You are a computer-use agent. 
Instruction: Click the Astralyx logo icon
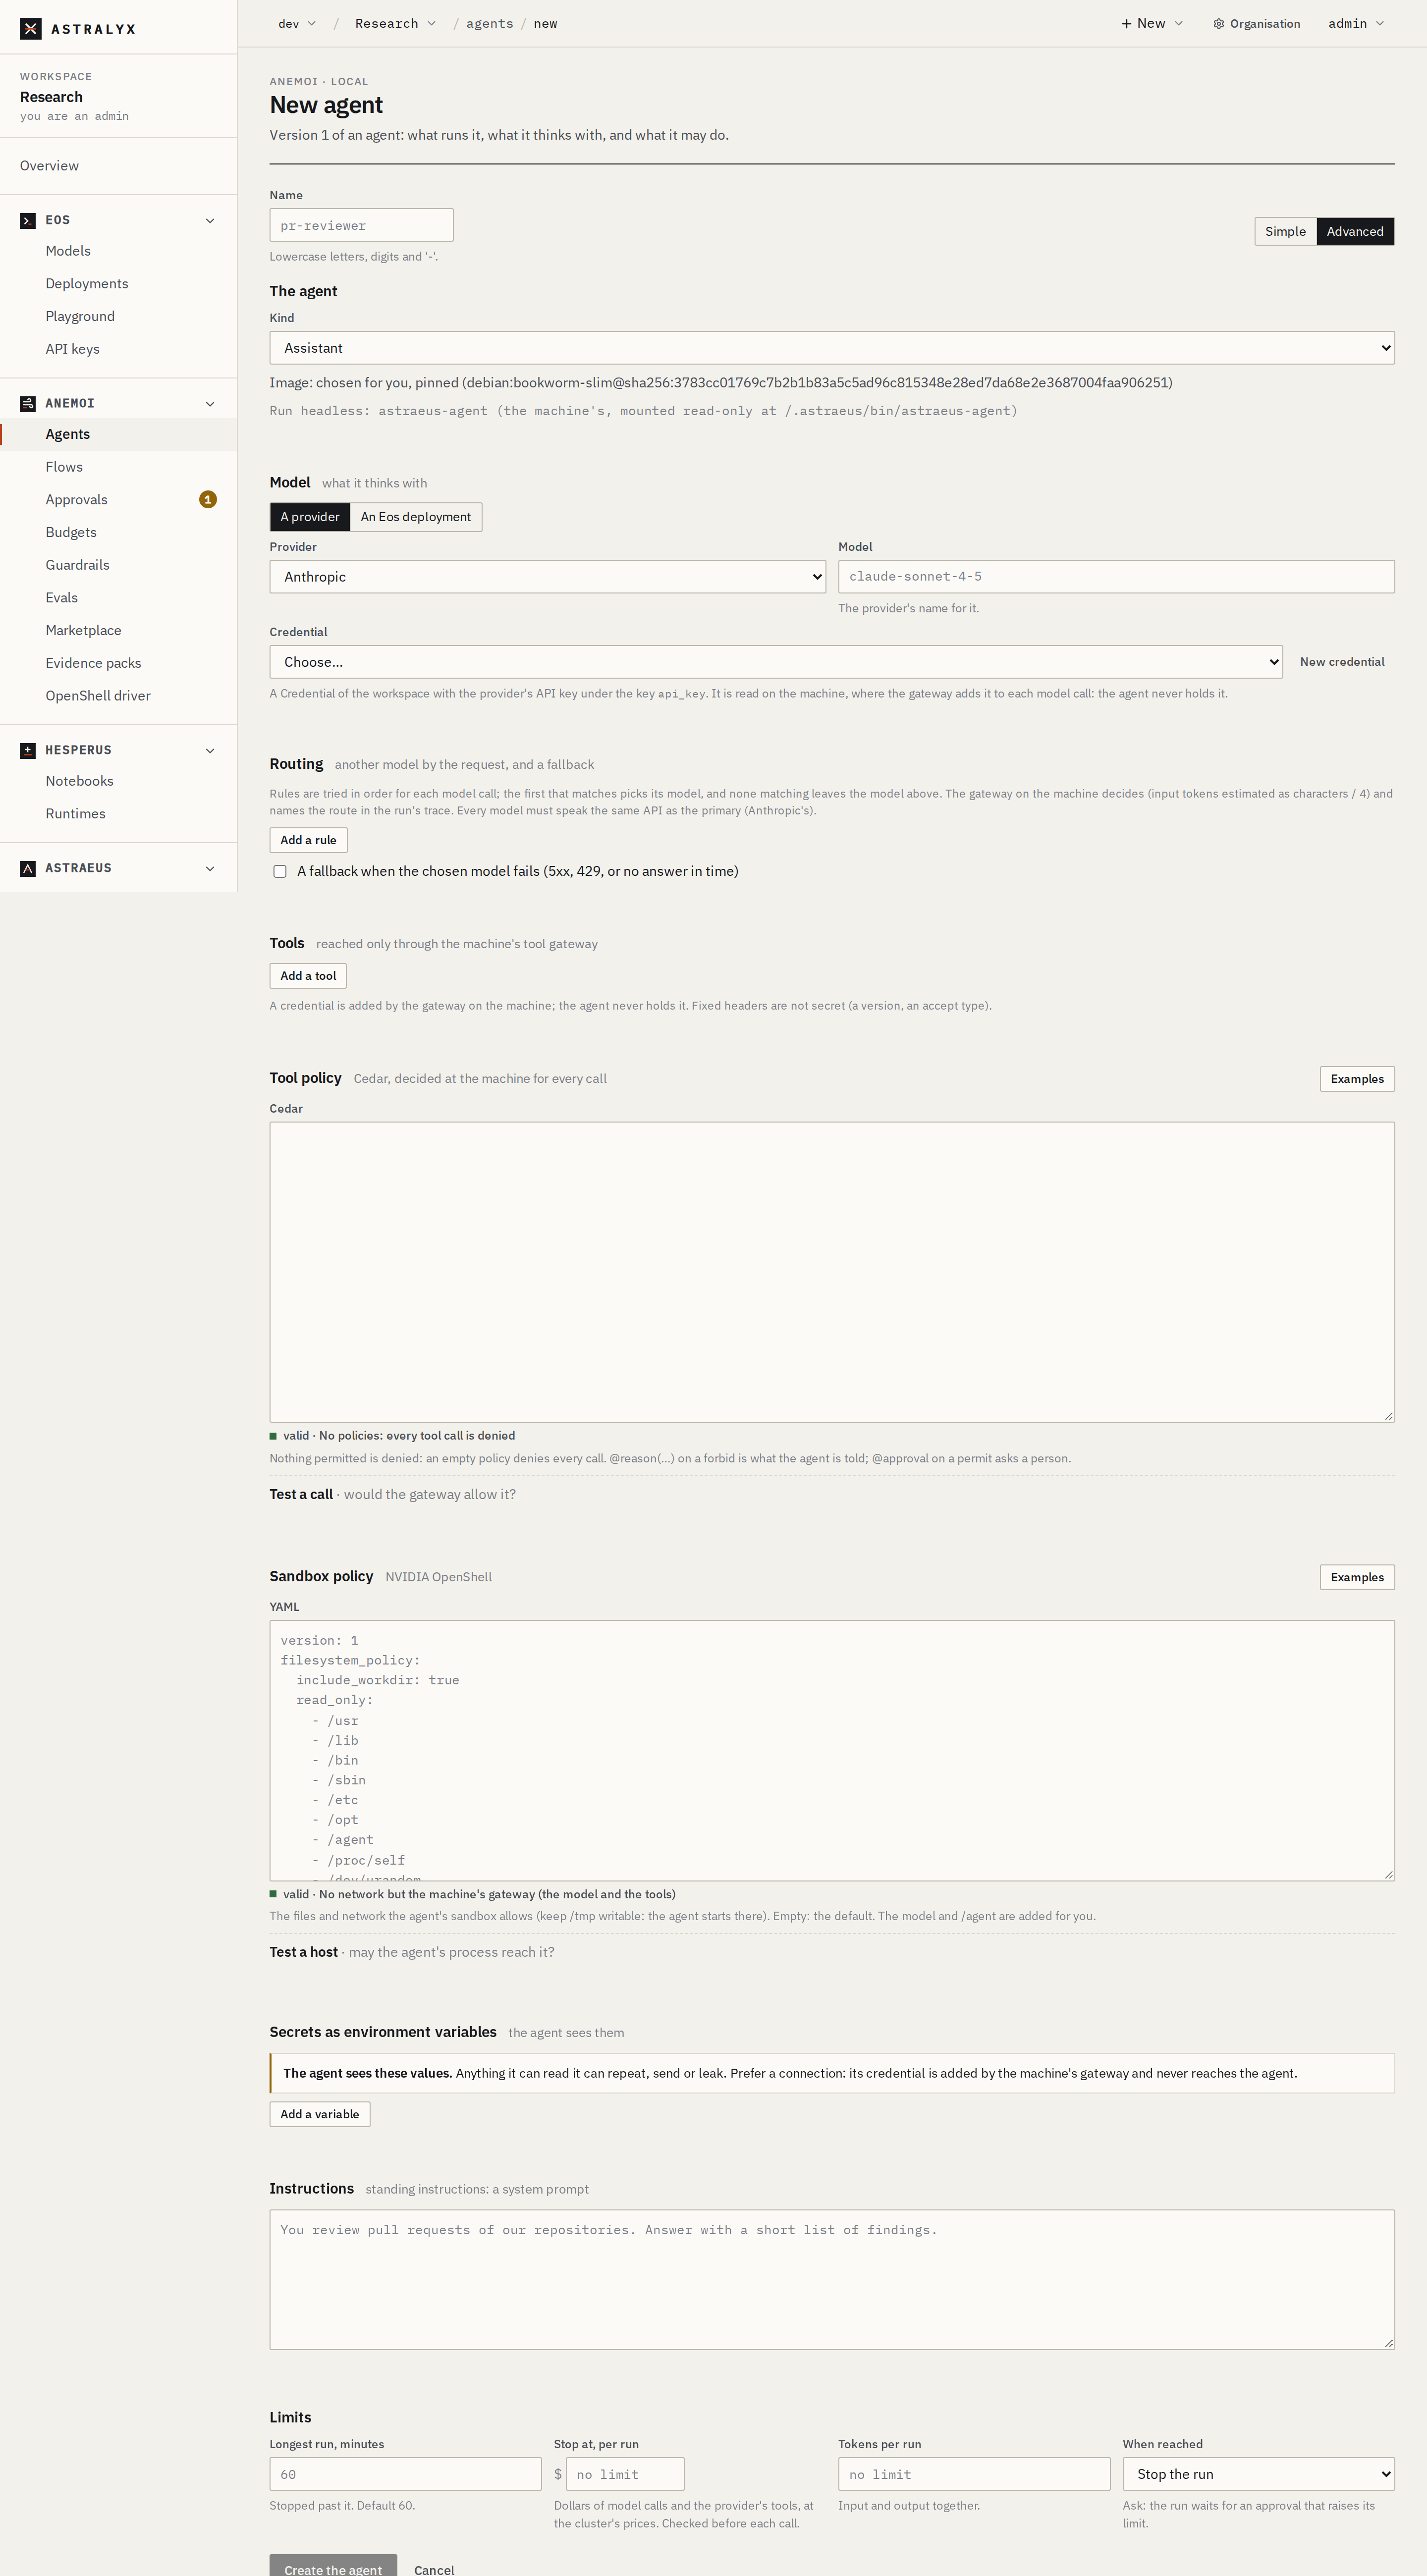click(x=30, y=29)
